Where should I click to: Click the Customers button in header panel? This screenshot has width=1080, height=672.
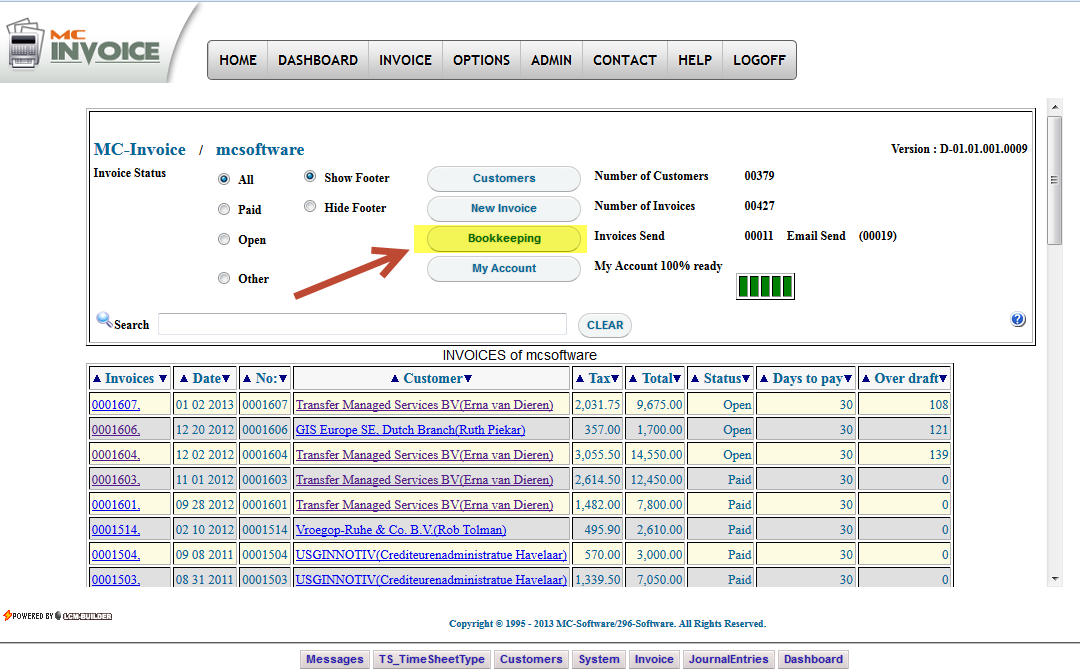tap(504, 178)
